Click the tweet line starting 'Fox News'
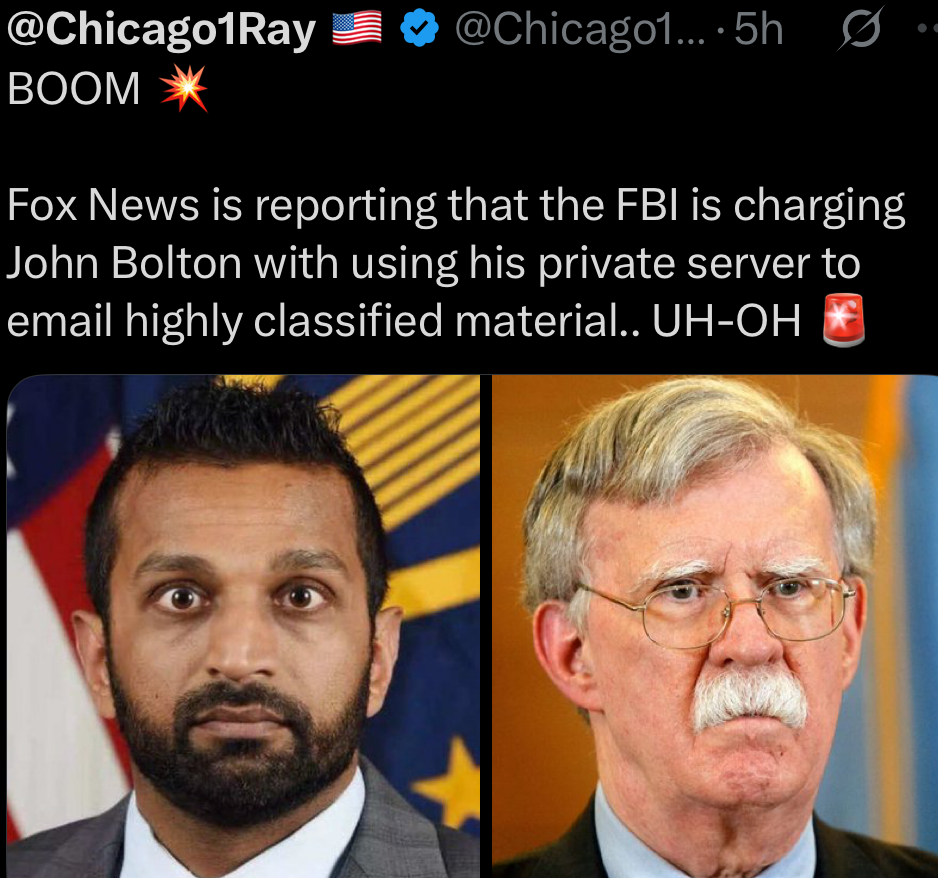The width and height of the screenshot is (938, 878). click(x=456, y=206)
